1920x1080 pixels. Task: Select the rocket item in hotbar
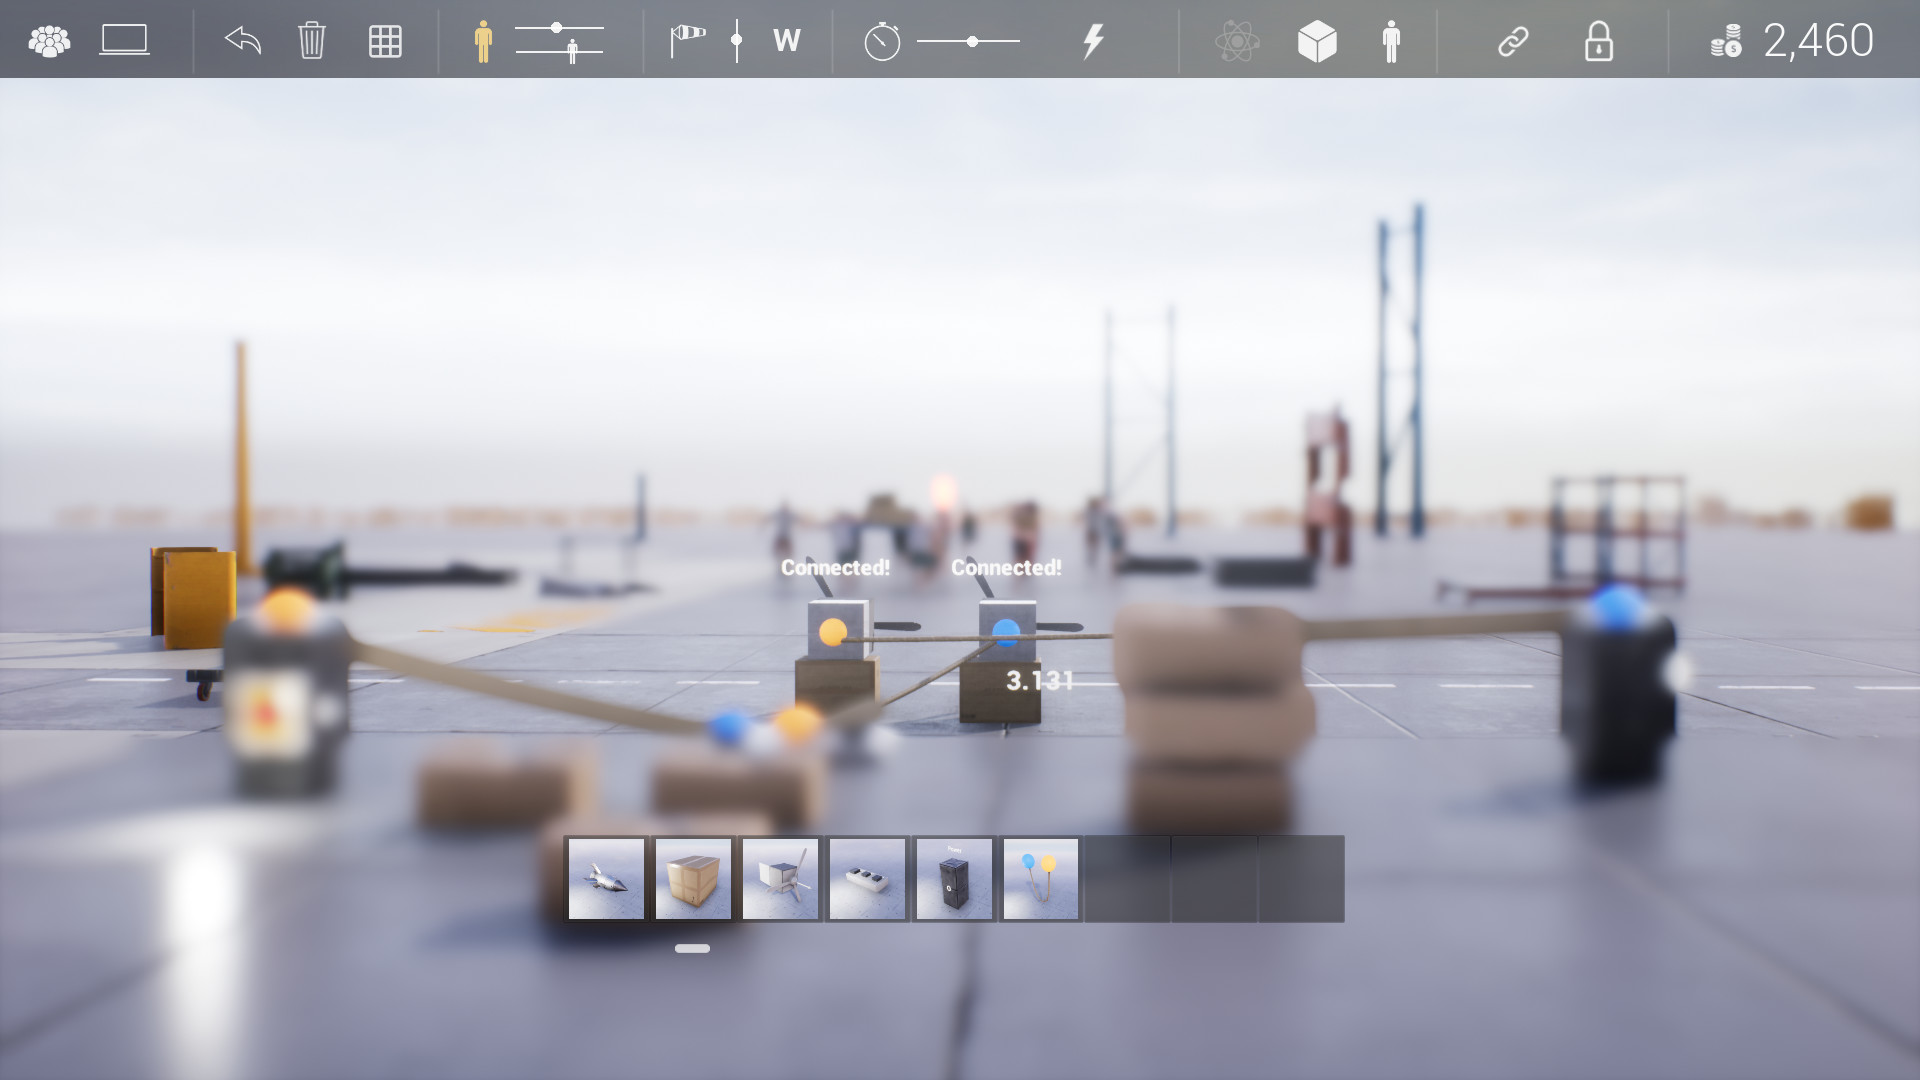pos(606,879)
